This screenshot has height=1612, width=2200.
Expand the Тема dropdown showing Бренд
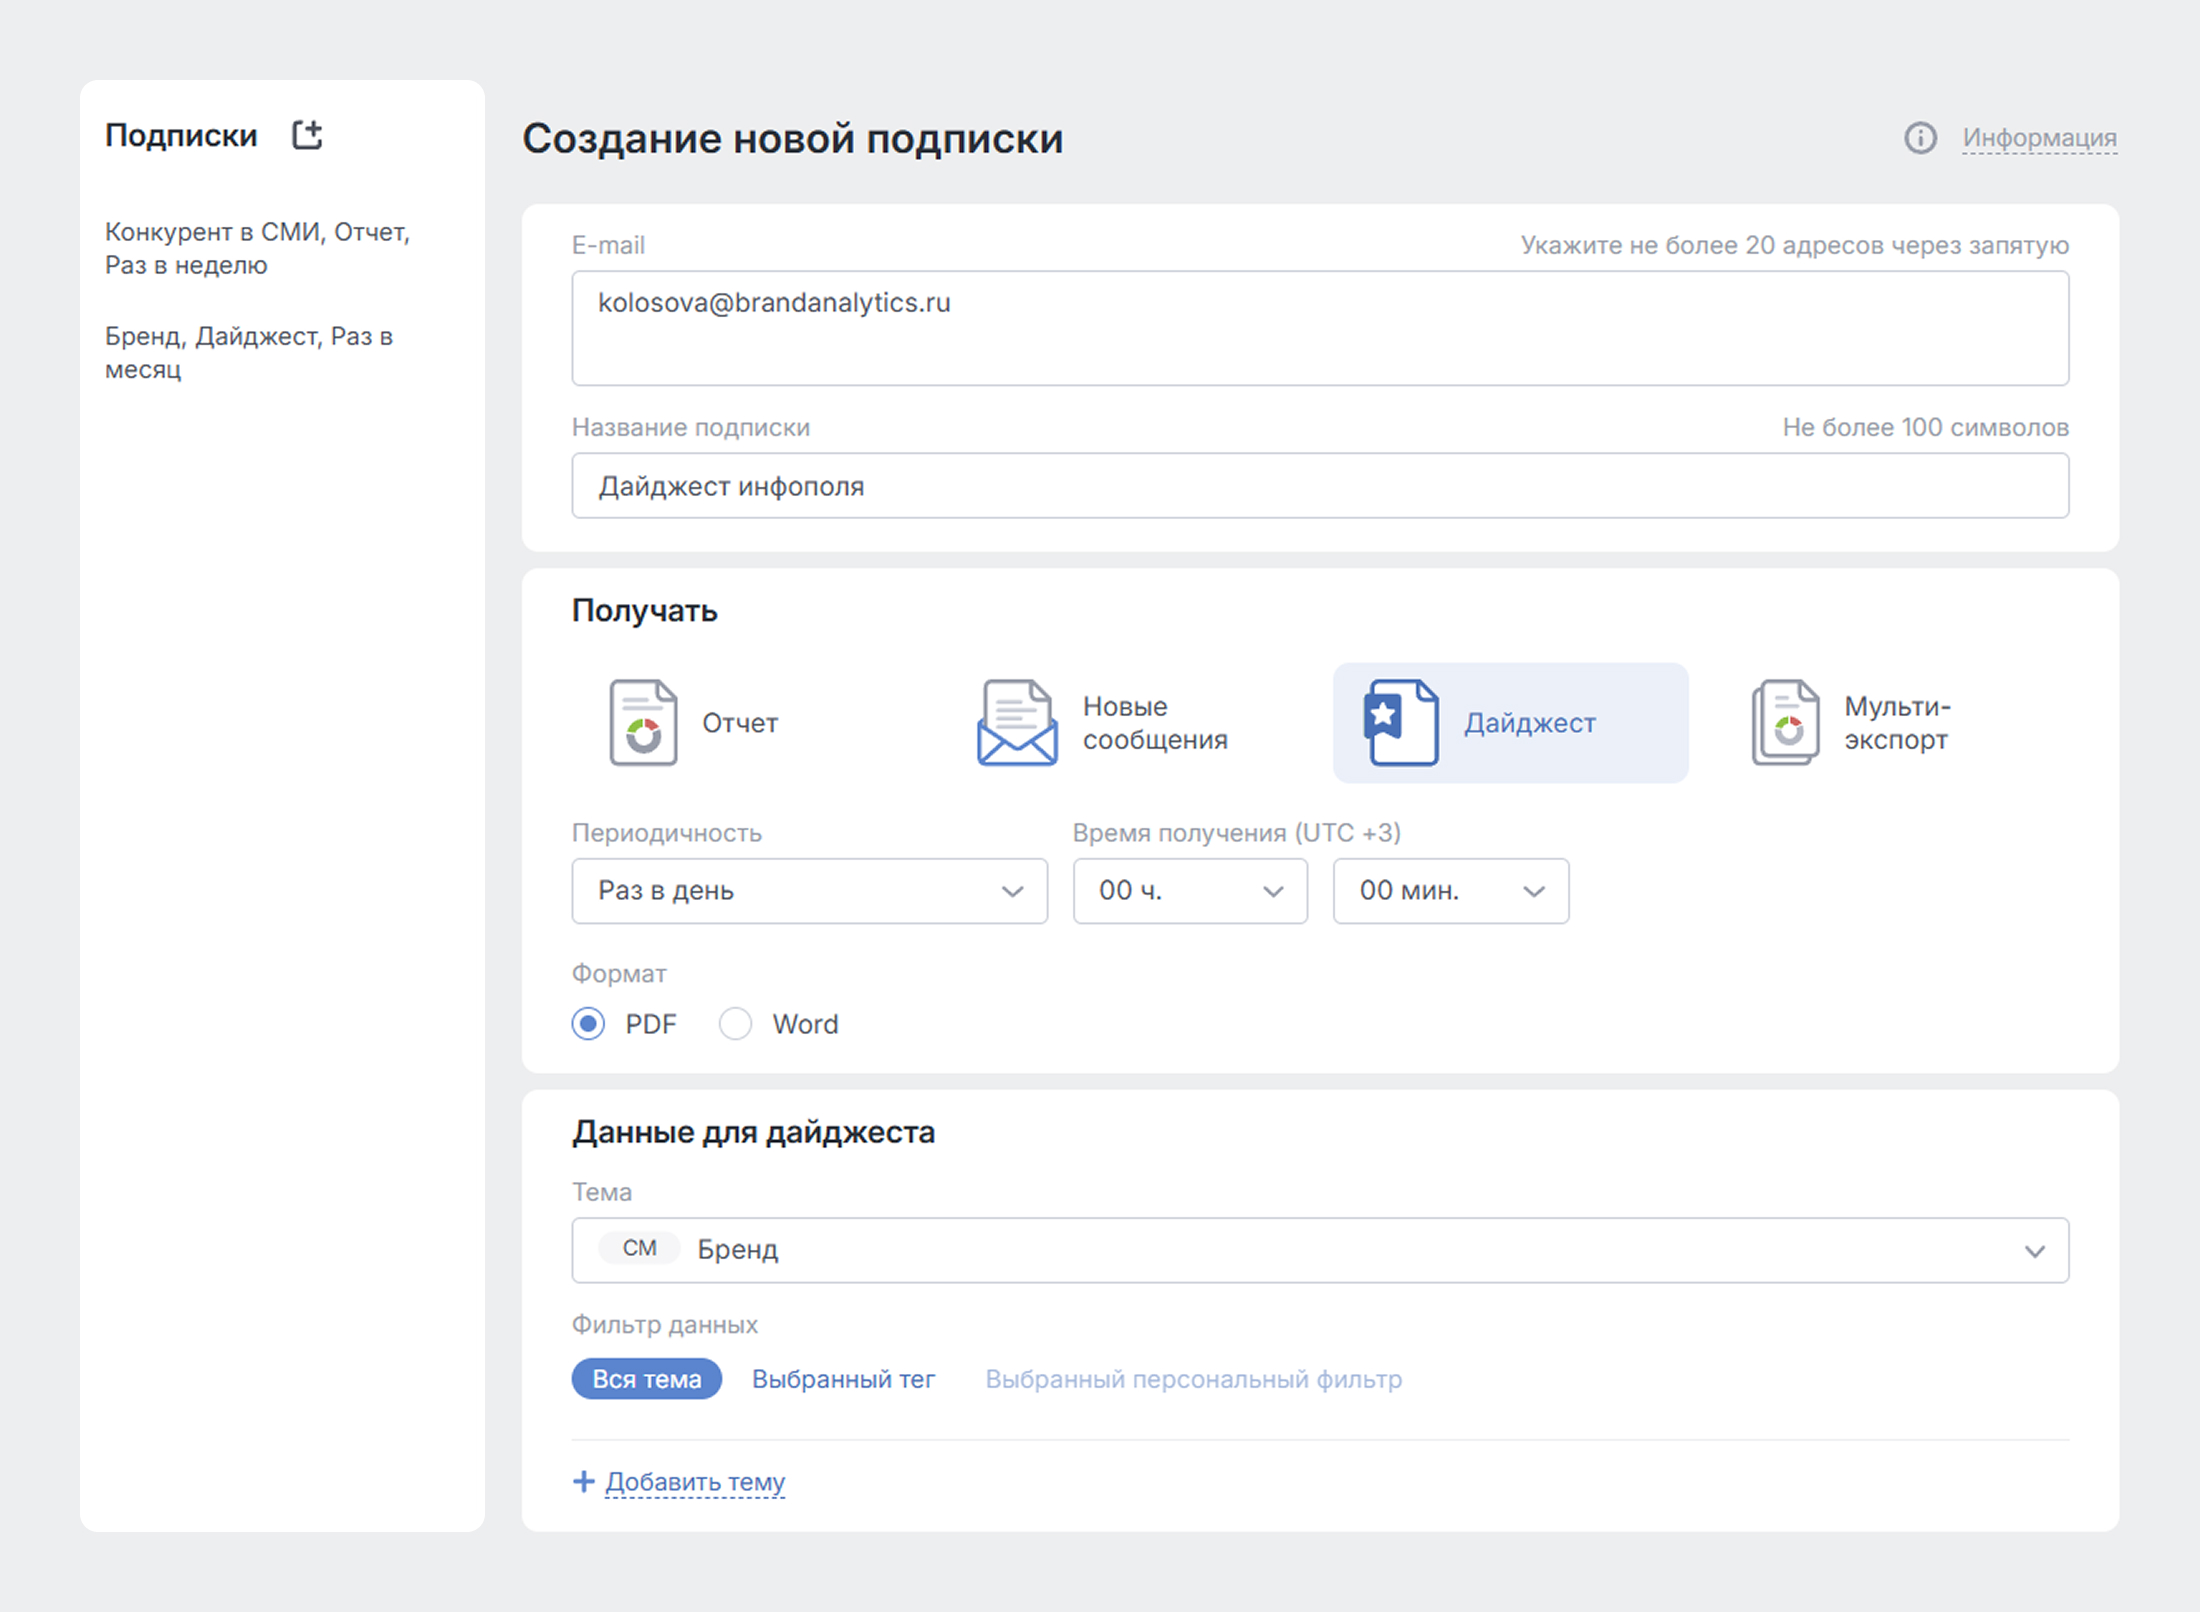(1320, 1250)
